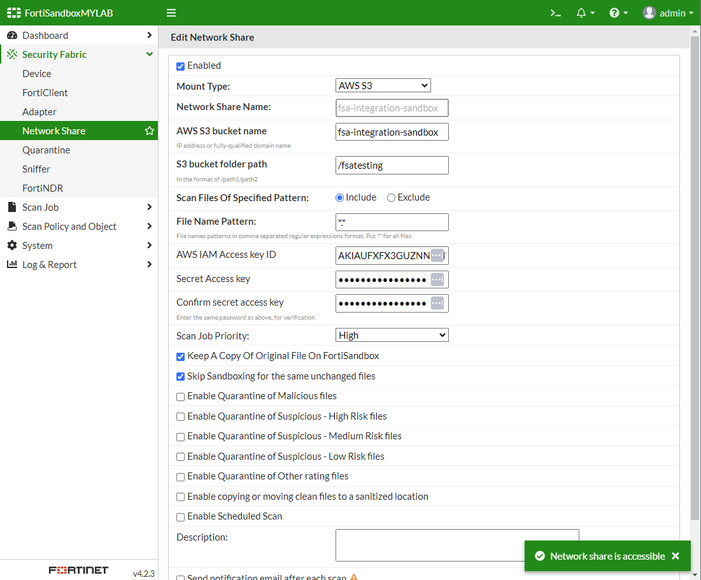Click the icon in Confirm secret access key field

coord(437,303)
